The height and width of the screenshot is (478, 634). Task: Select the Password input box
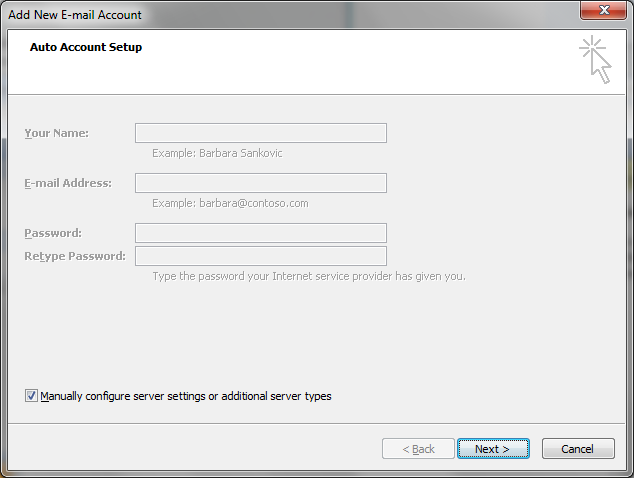260,233
